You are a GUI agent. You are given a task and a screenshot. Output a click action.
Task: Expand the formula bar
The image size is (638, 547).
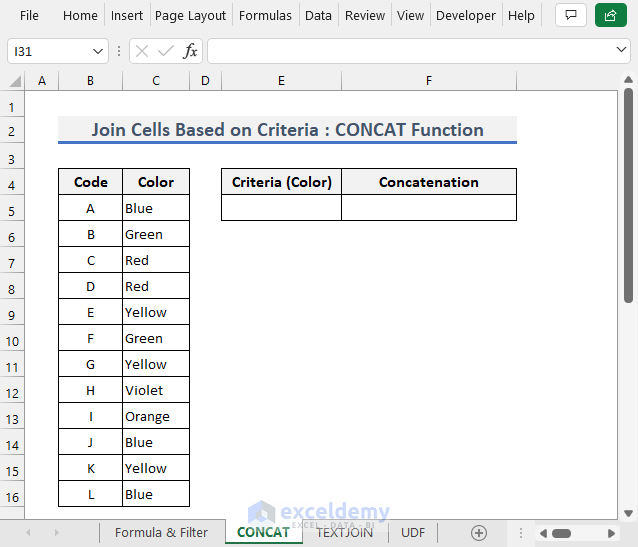[x=621, y=50]
